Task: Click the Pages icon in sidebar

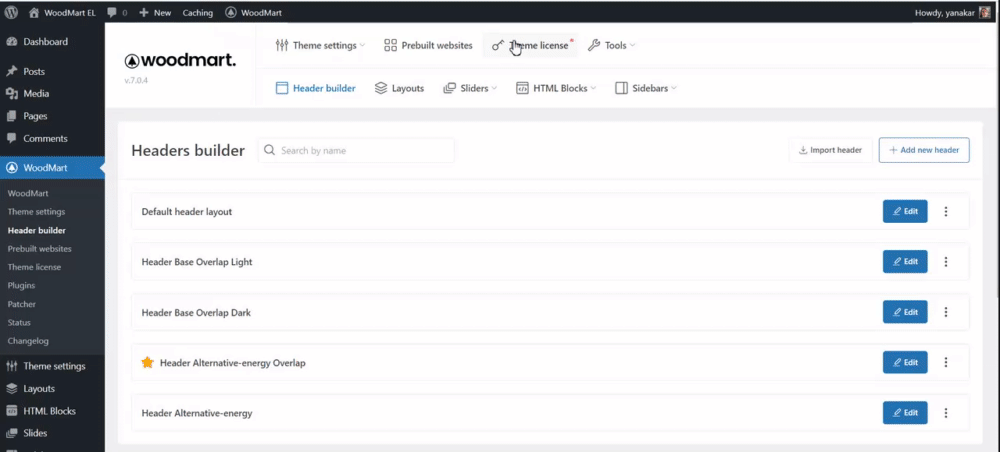Action: point(11,116)
